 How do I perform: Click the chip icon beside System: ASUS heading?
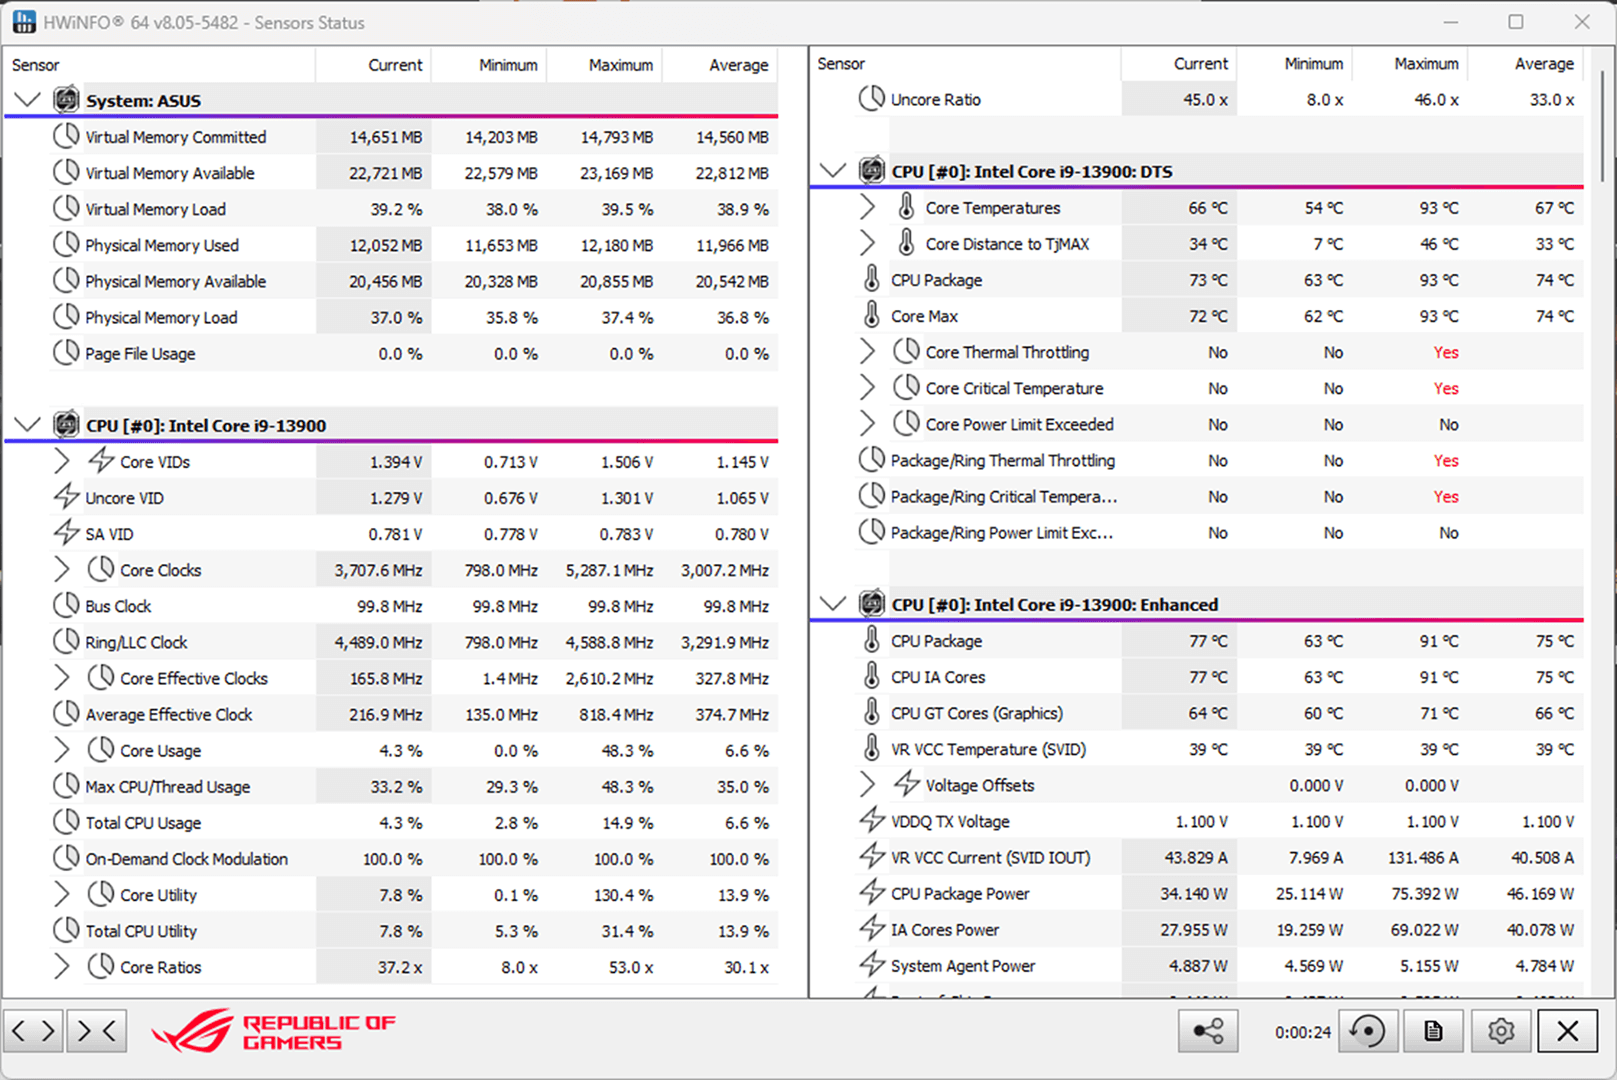tap(66, 100)
